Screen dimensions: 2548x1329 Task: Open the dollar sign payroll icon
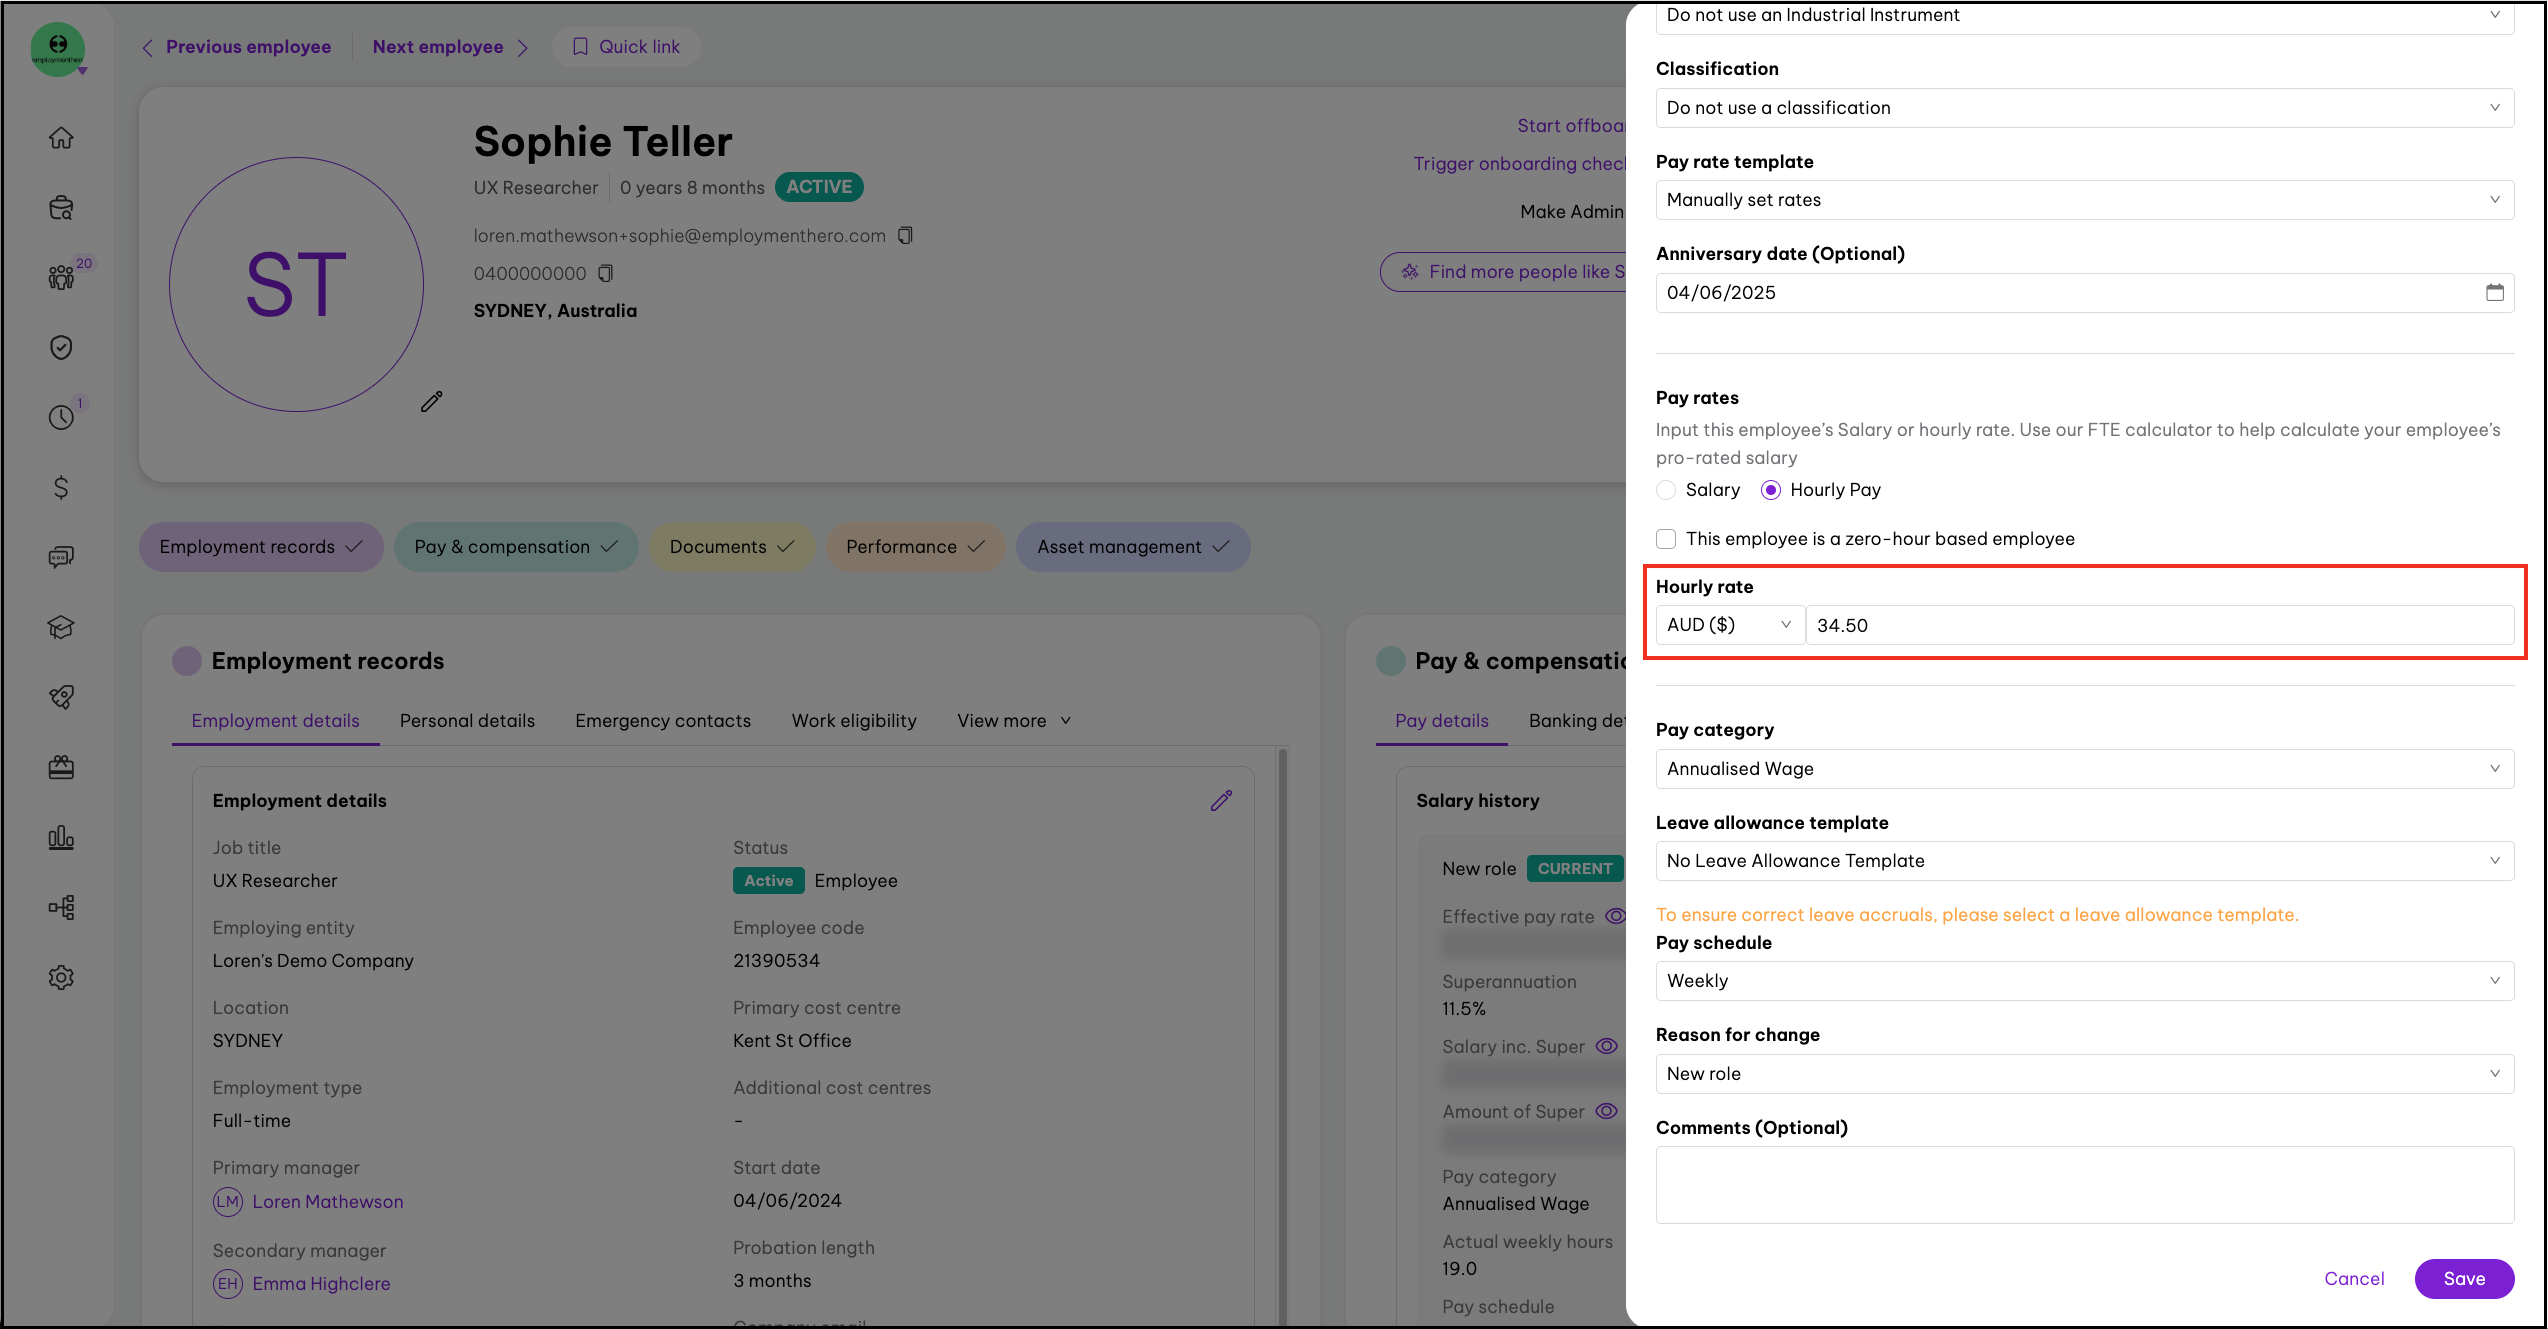(x=61, y=487)
